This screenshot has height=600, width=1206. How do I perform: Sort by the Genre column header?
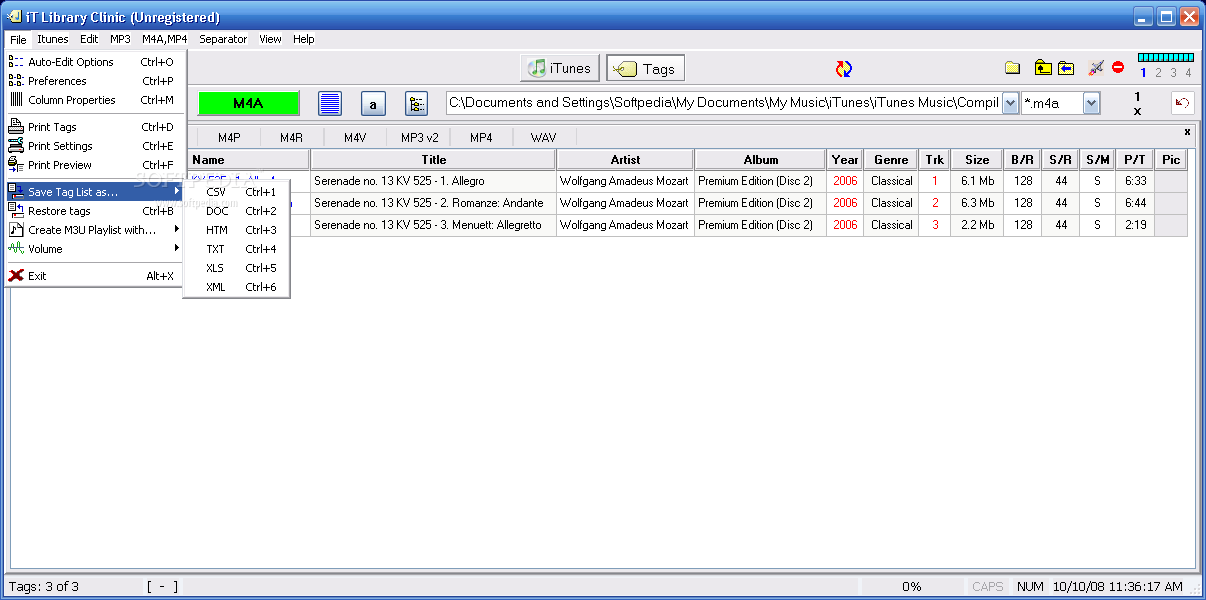tap(891, 159)
